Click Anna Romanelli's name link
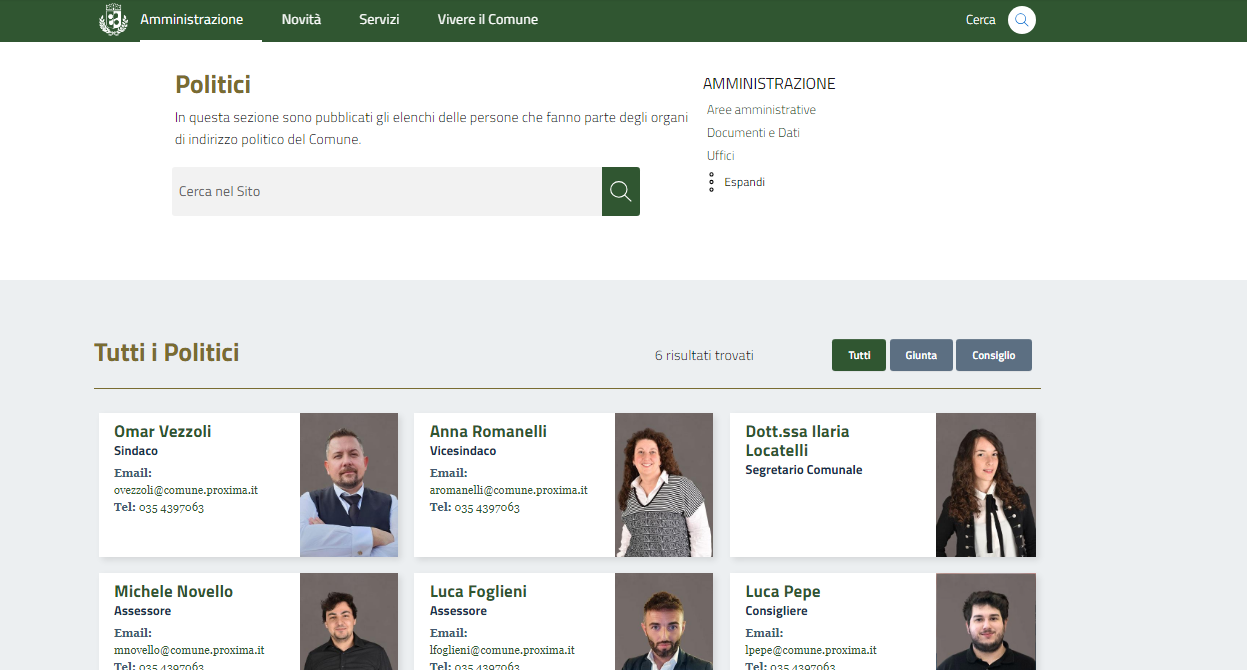Viewport: 1247px width, 670px height. click(488, 431)
